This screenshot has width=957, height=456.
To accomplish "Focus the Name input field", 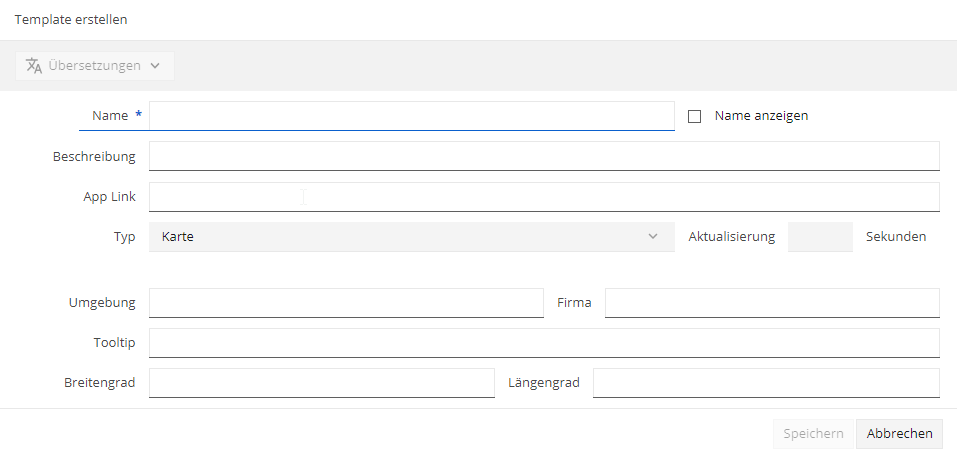I will point(412,116).
